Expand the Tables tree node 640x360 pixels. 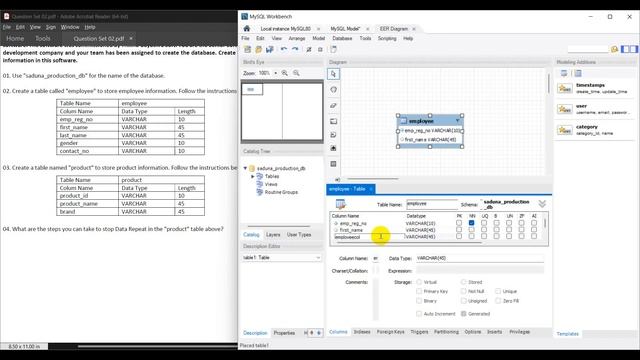point(253,176)
